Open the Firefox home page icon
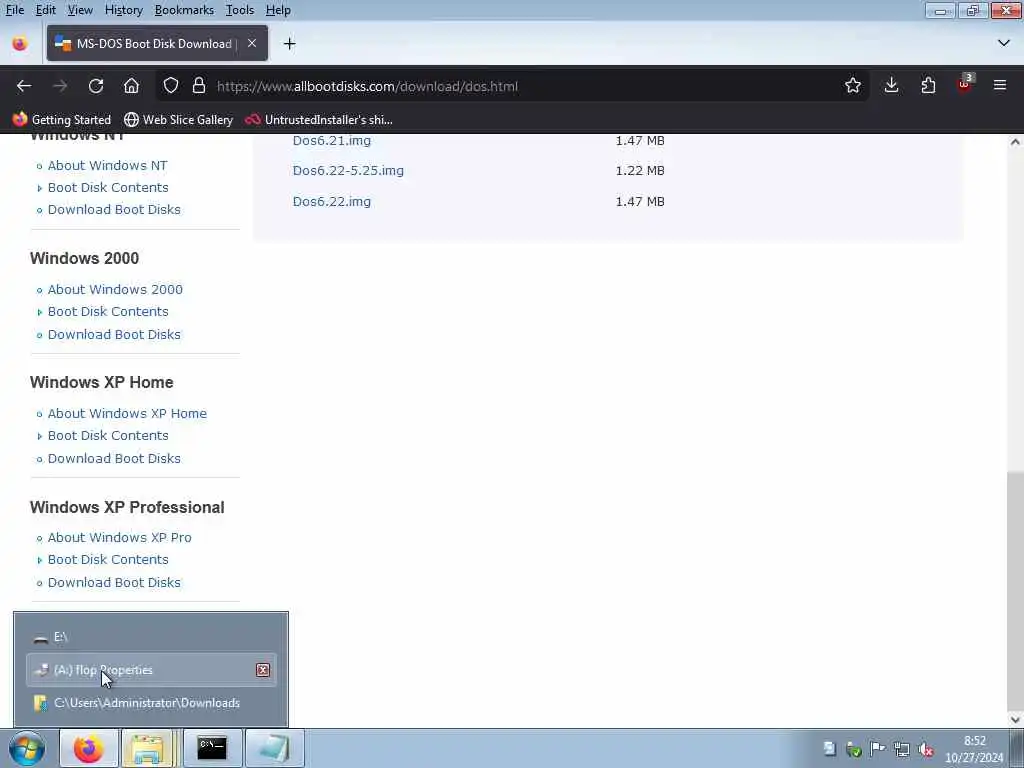Screen dimensions: 1024x768 pyautogui.click(x=131, y=86)
